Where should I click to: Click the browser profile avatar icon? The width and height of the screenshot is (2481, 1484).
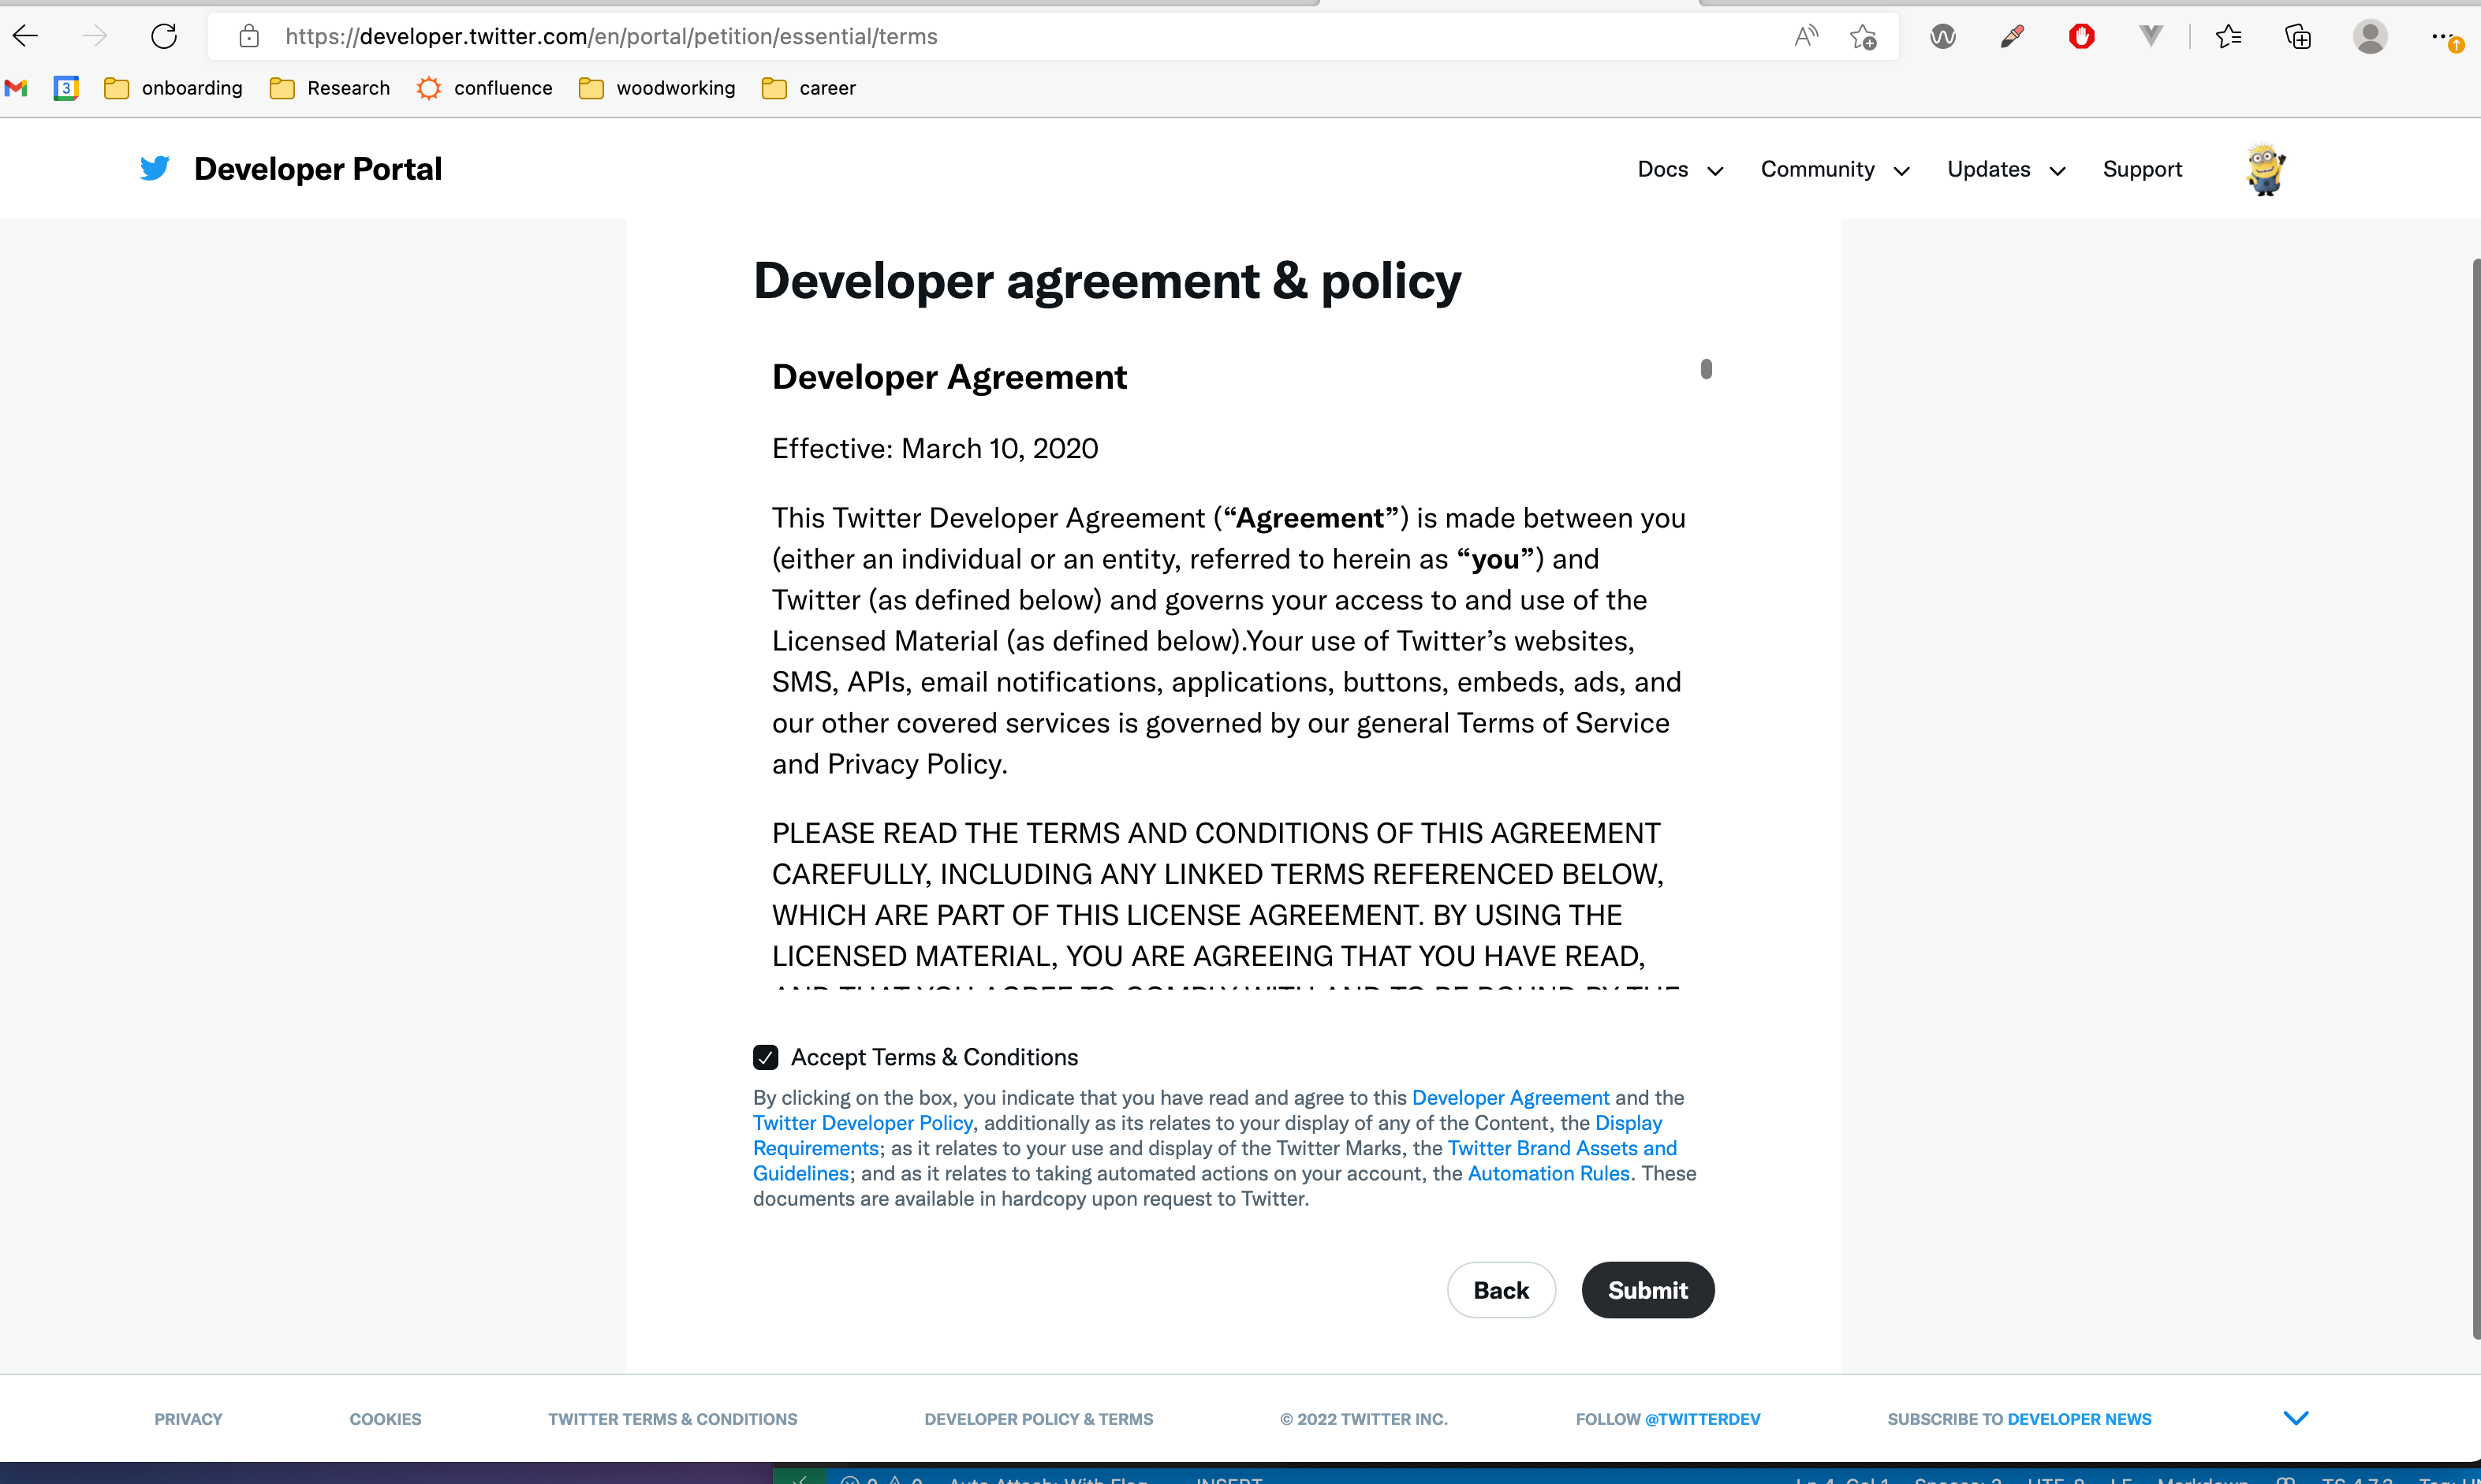click(x=2370, y=36)
